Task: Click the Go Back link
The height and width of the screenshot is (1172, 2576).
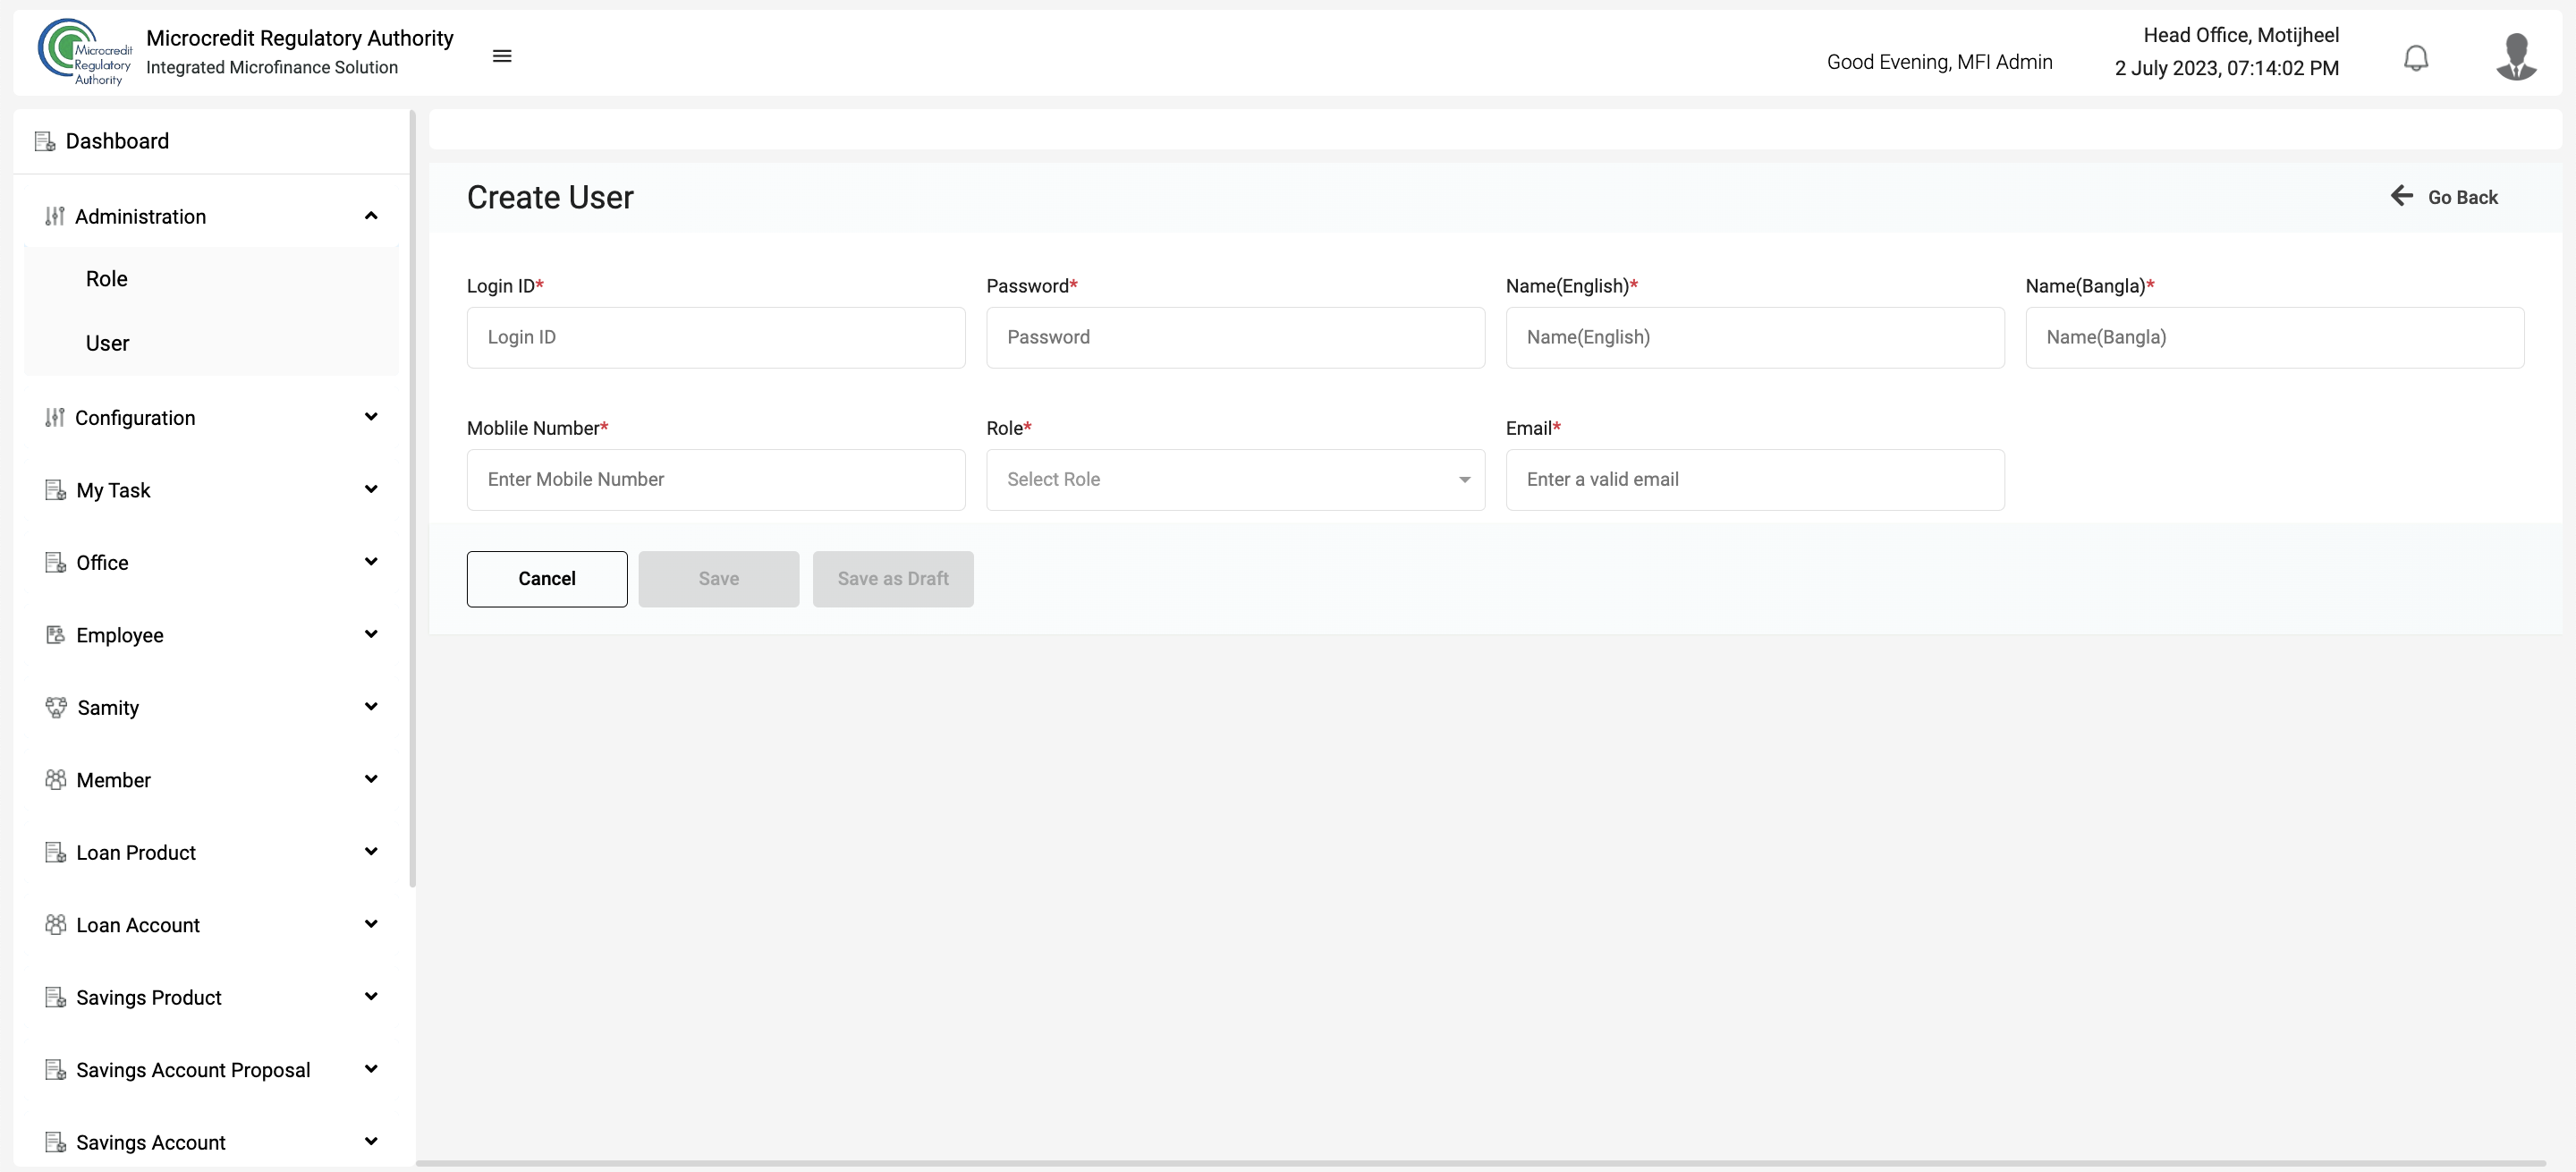Action: coord(2444,197)
